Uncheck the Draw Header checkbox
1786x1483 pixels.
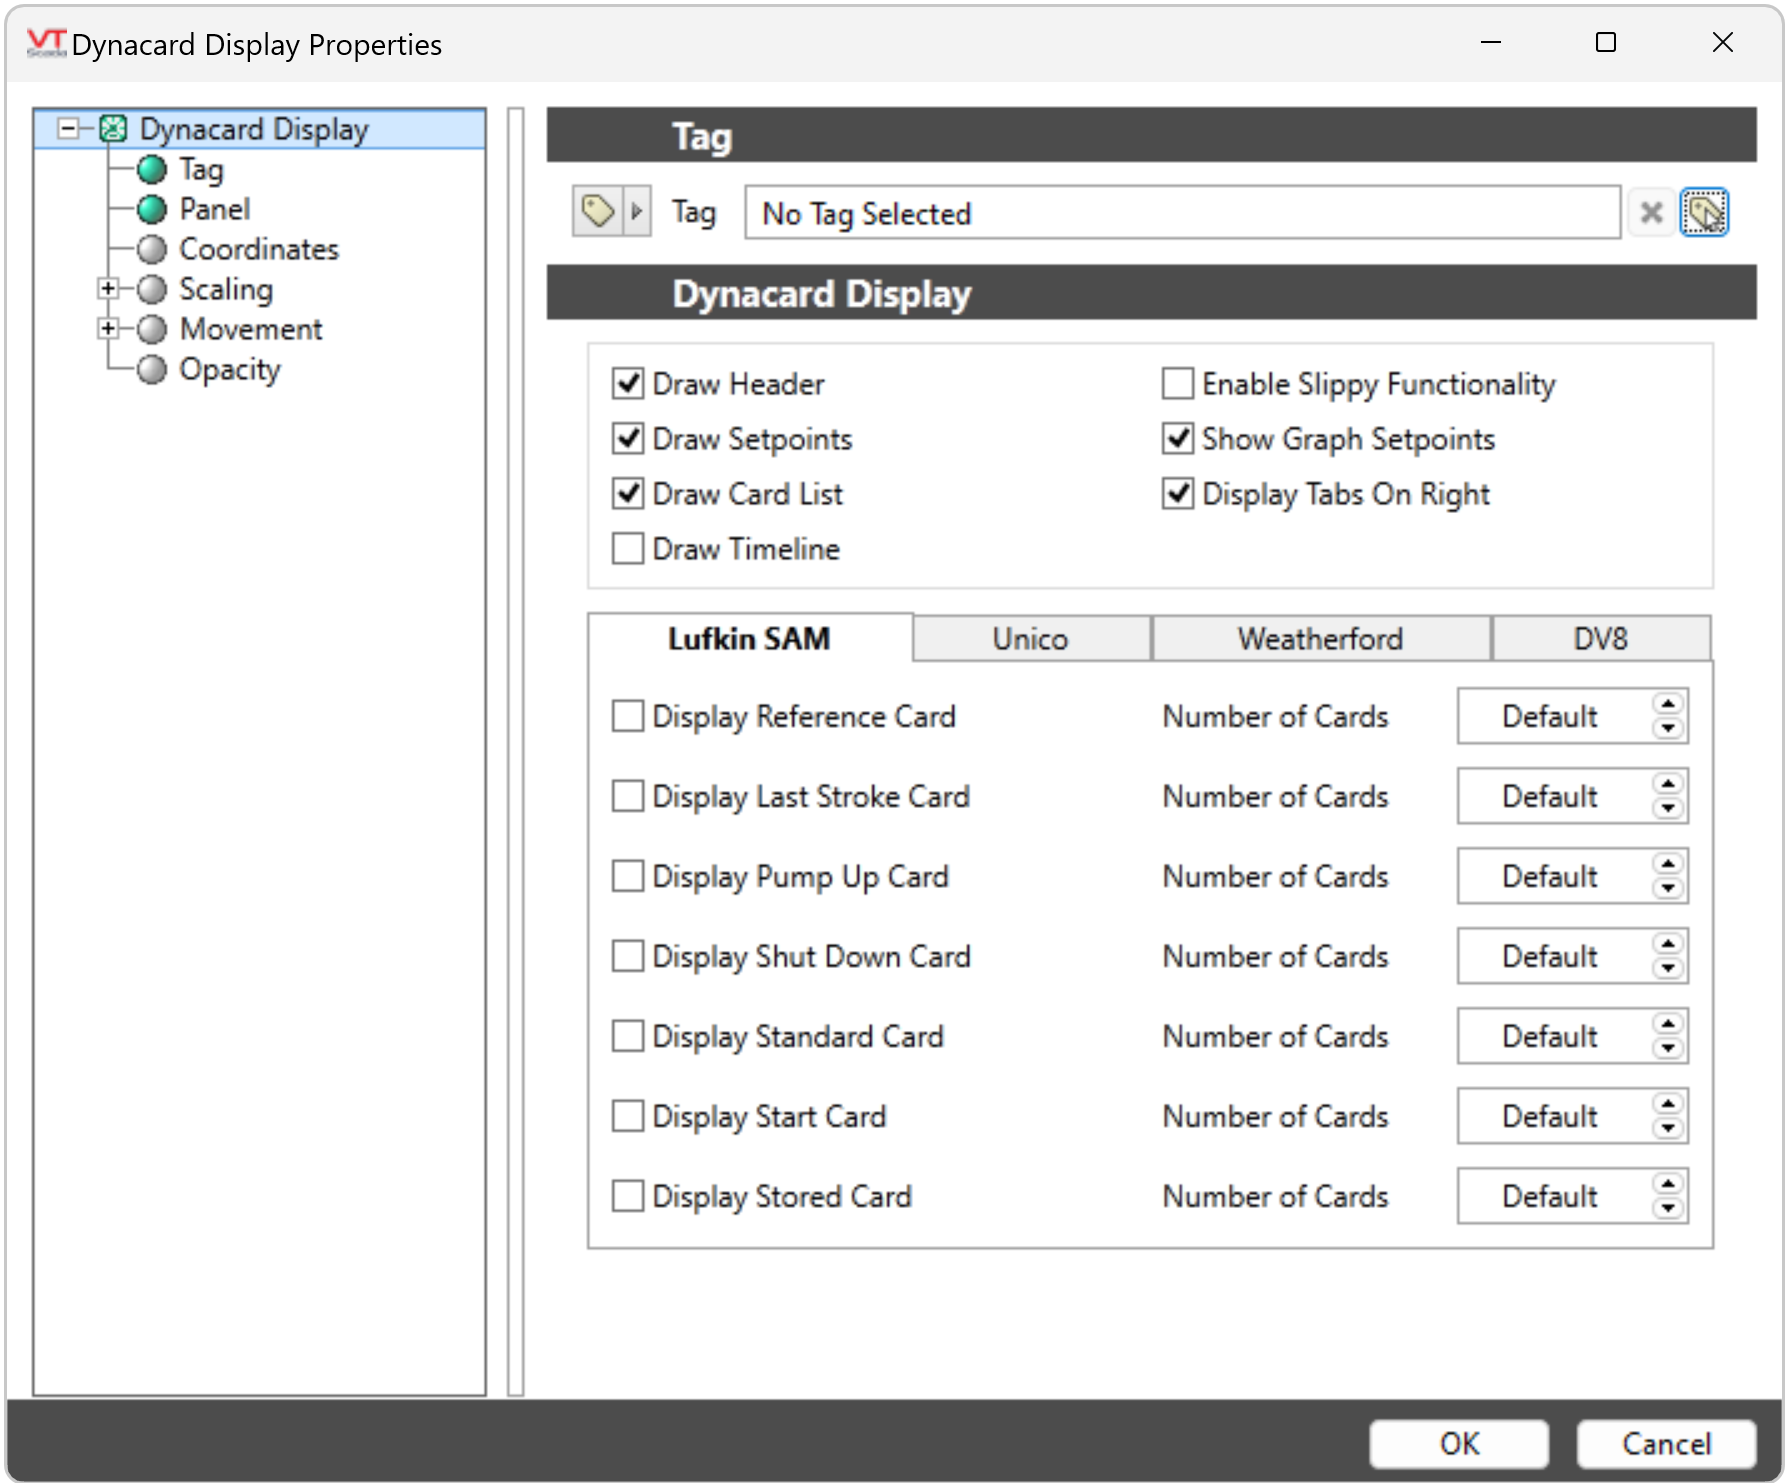pos(627,383)
